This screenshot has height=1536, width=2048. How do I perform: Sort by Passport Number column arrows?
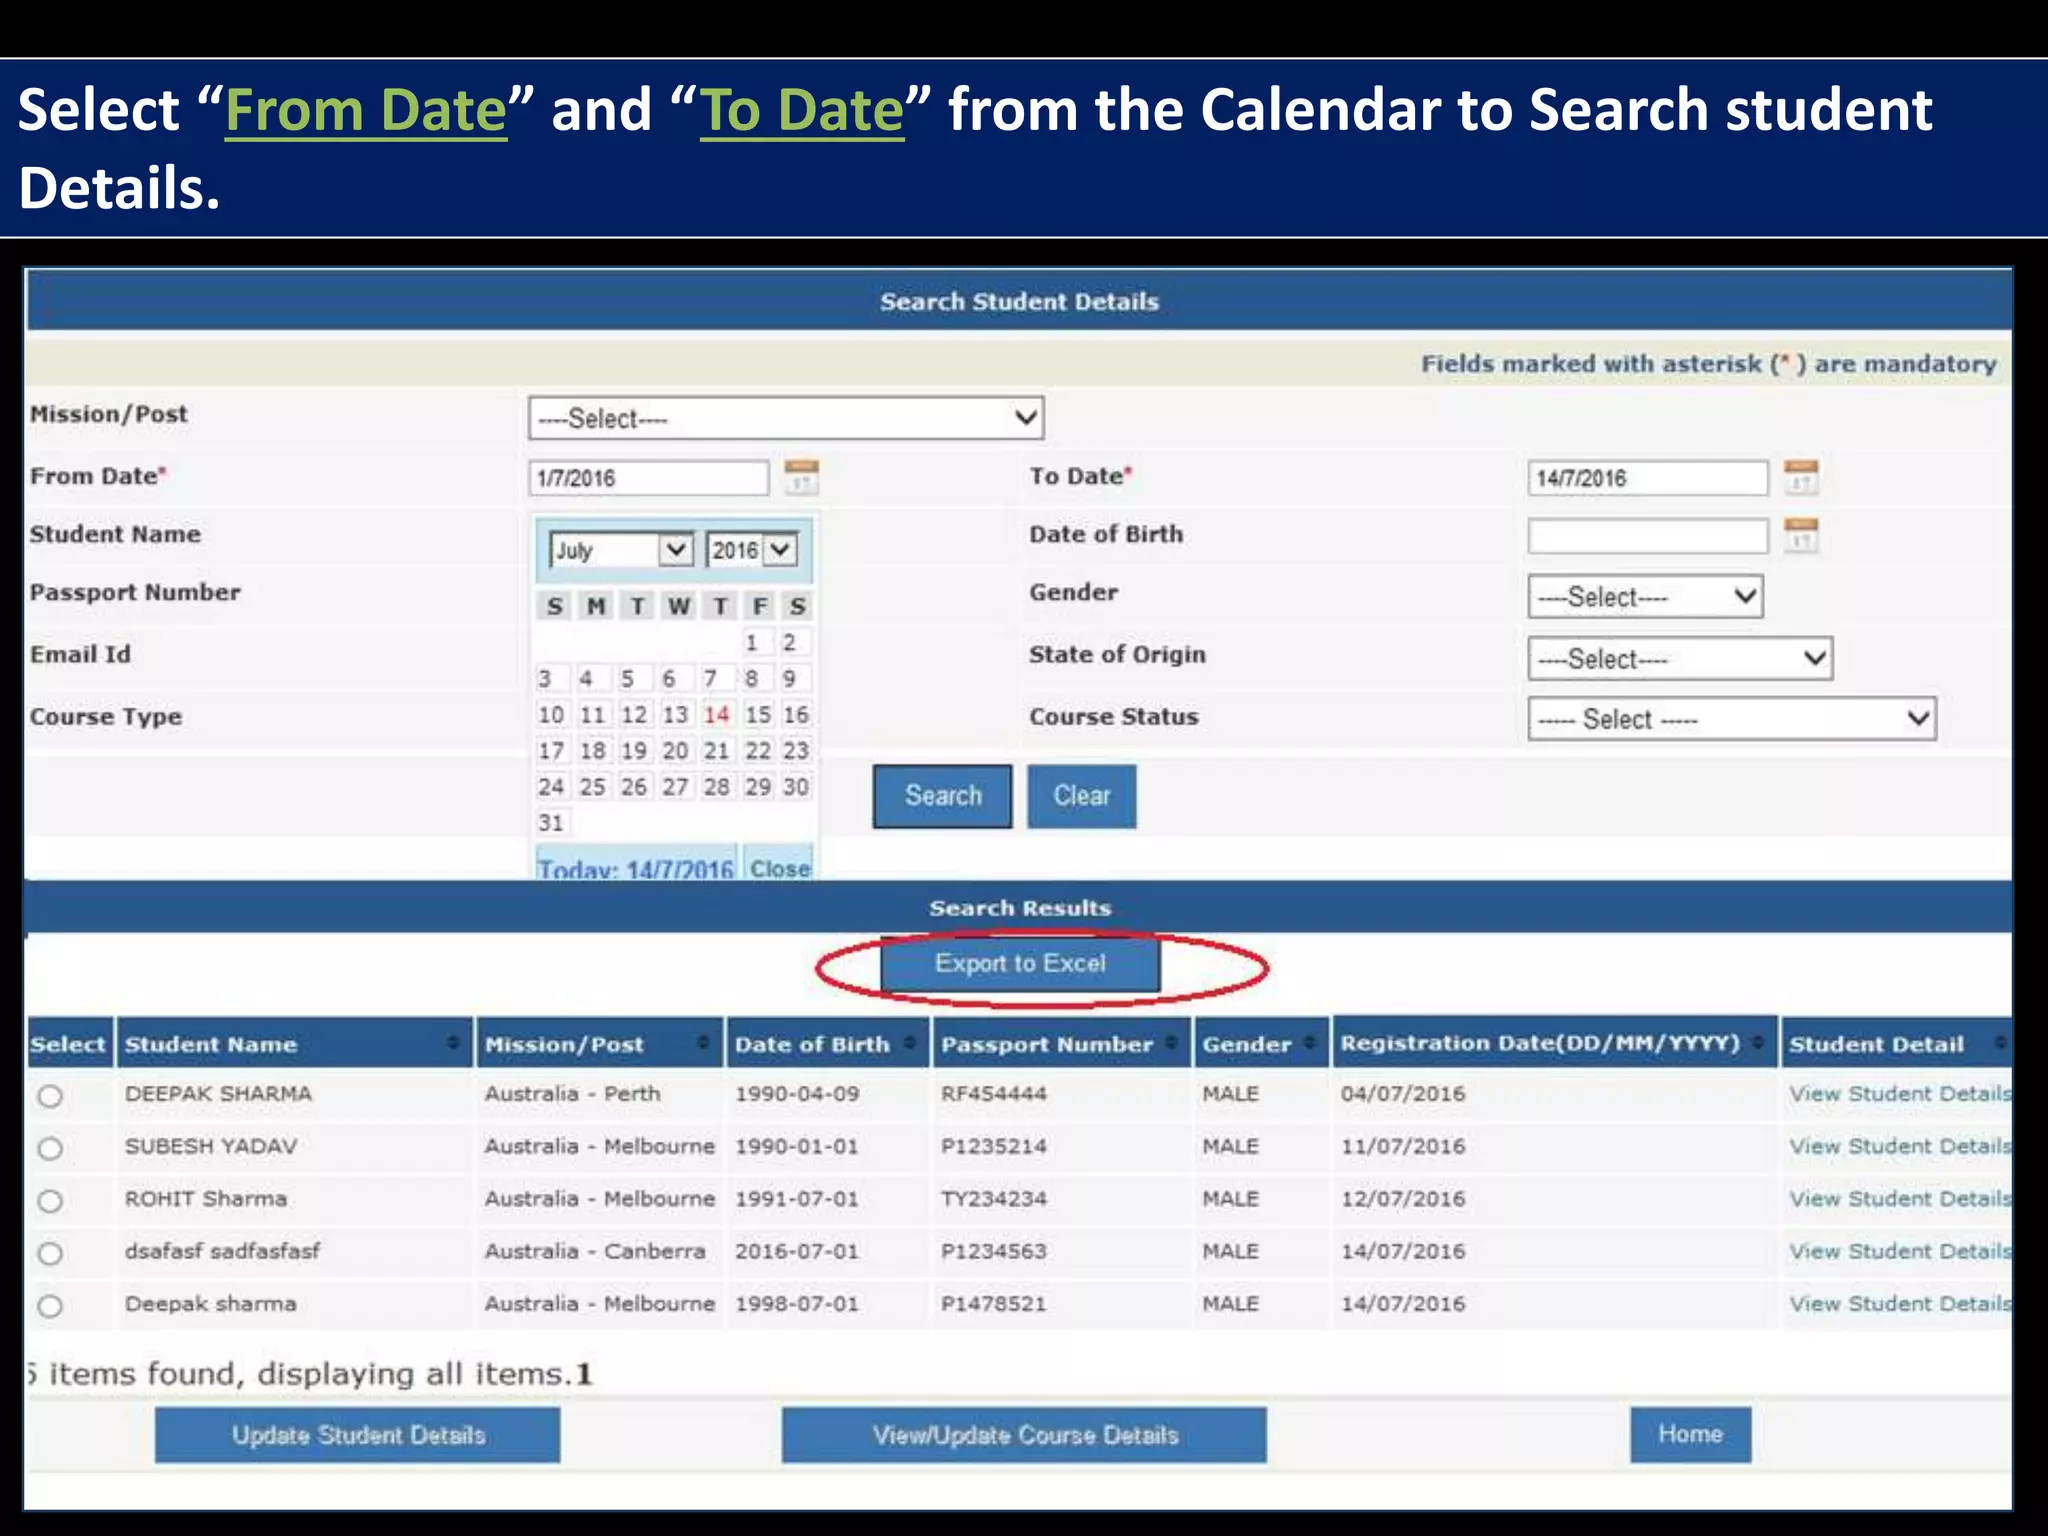[1171, 1043]
